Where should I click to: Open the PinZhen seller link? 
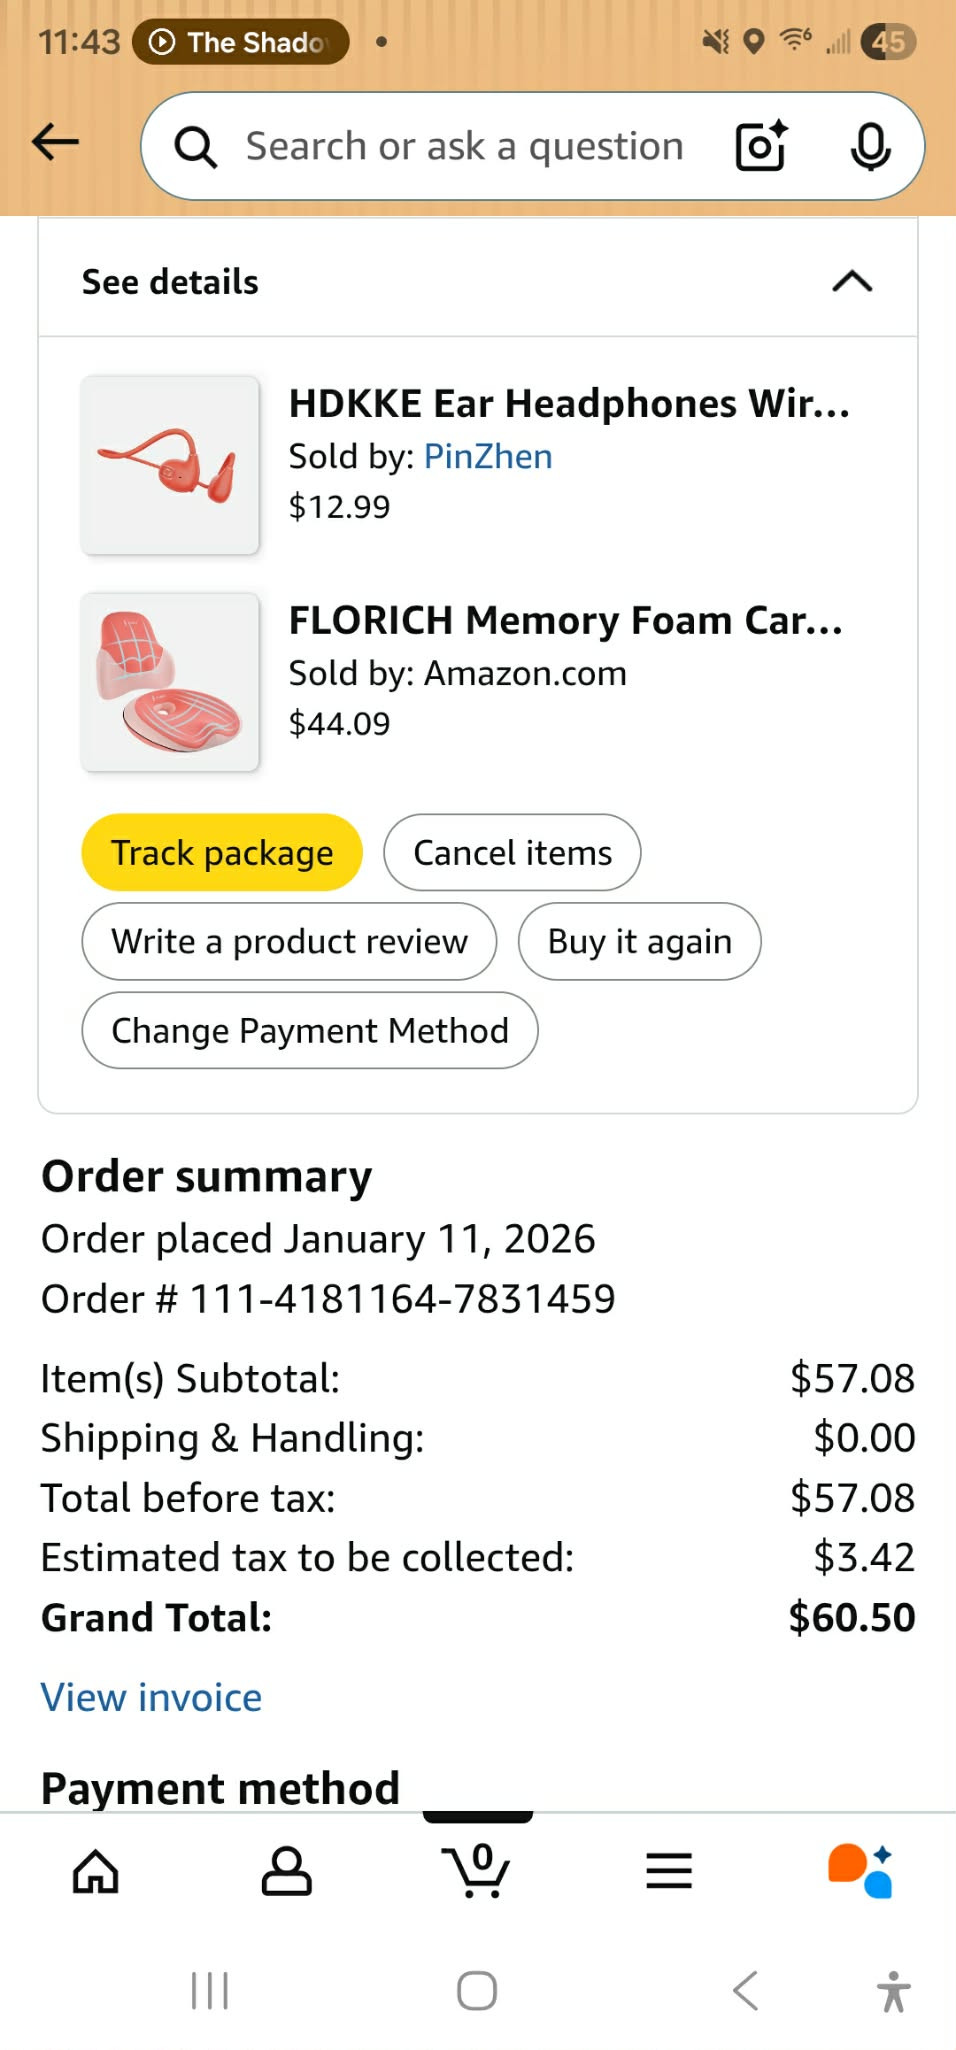pyautogui.click(x=488, y=457)
